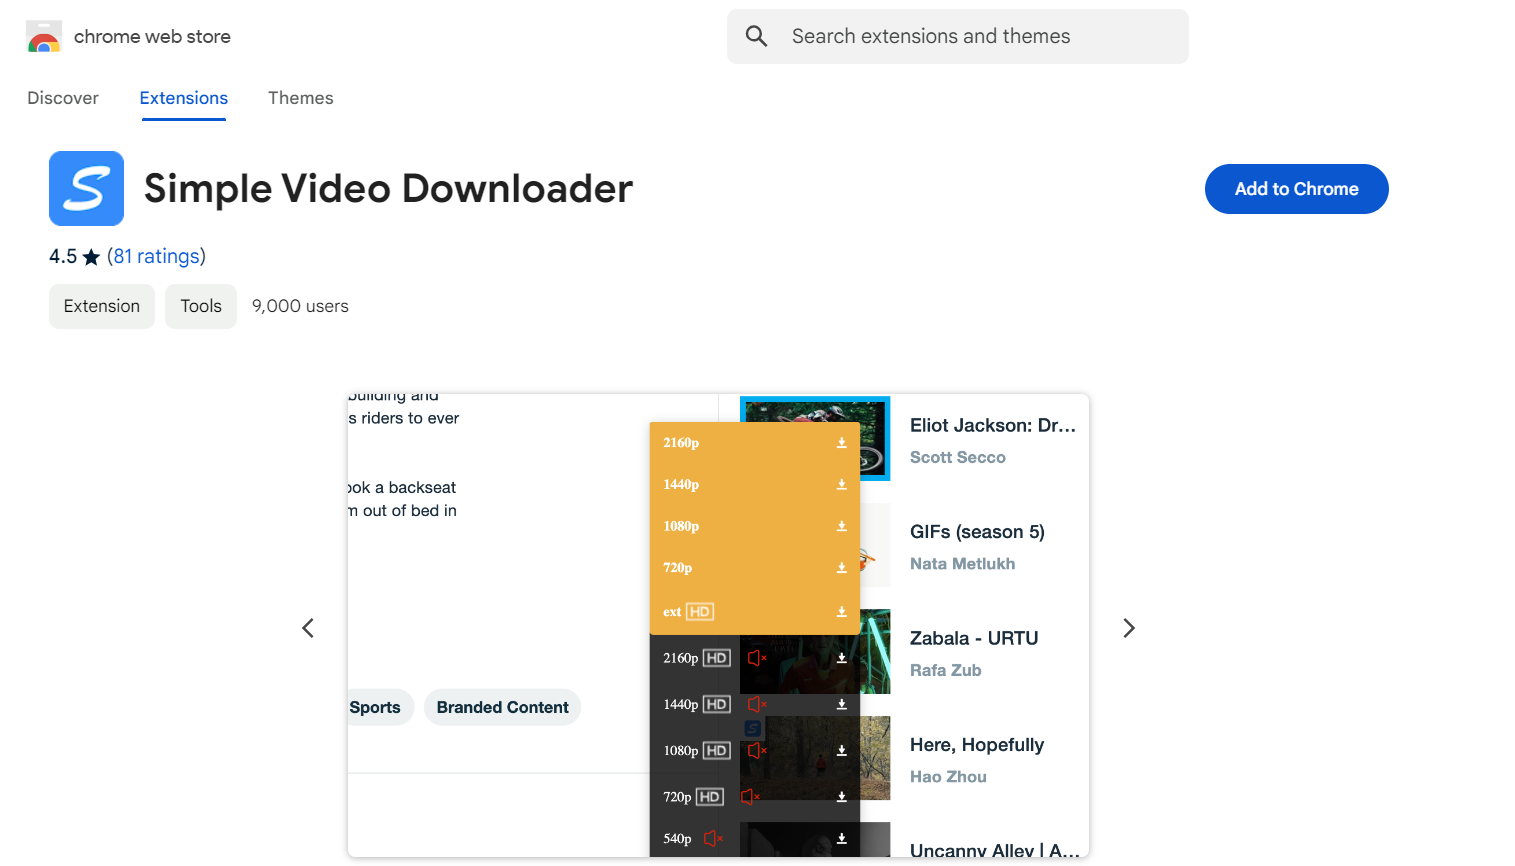The width and height of the screenshot is (1515, 866).
Task: Click download icon for orange 720p row
Action: click(842, 568)
